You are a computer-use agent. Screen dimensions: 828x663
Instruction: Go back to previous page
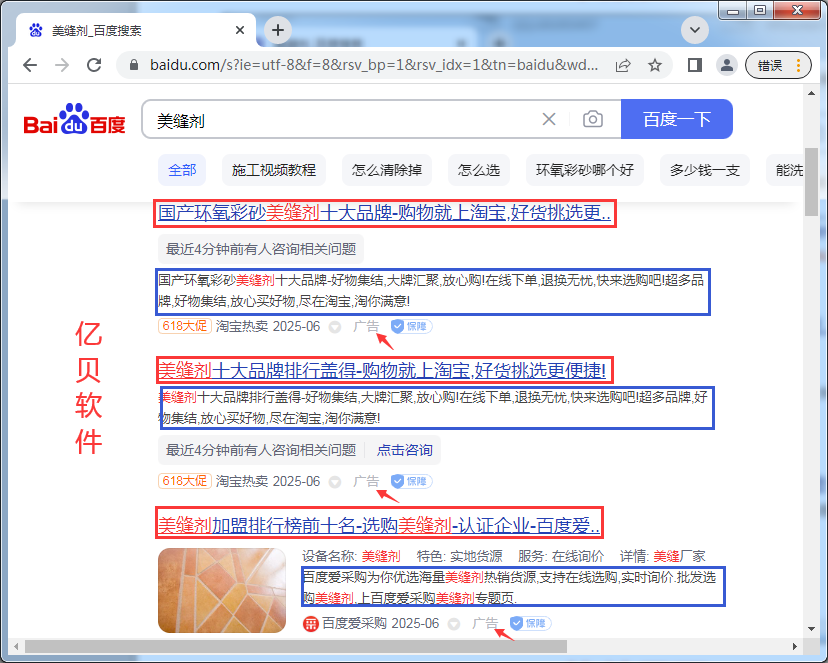point(30,65)
